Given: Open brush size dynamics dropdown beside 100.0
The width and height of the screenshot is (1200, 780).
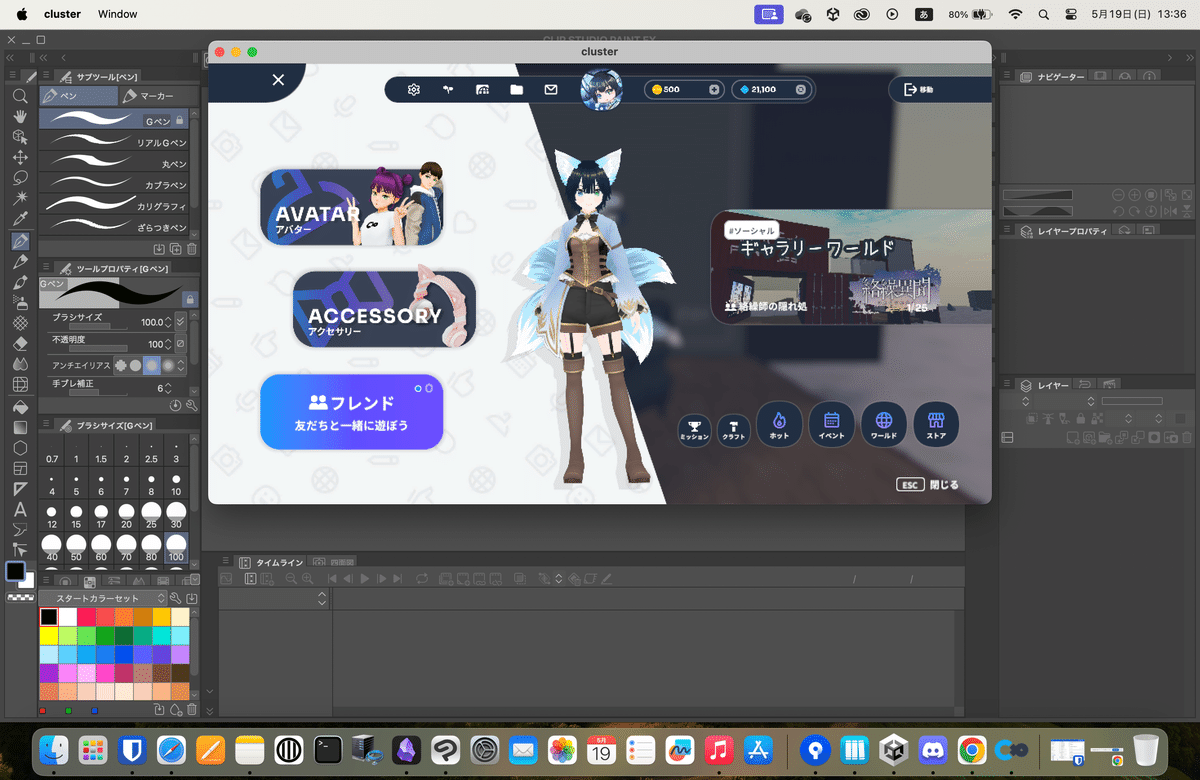Looking at the screenshot, I should [180, 322].
